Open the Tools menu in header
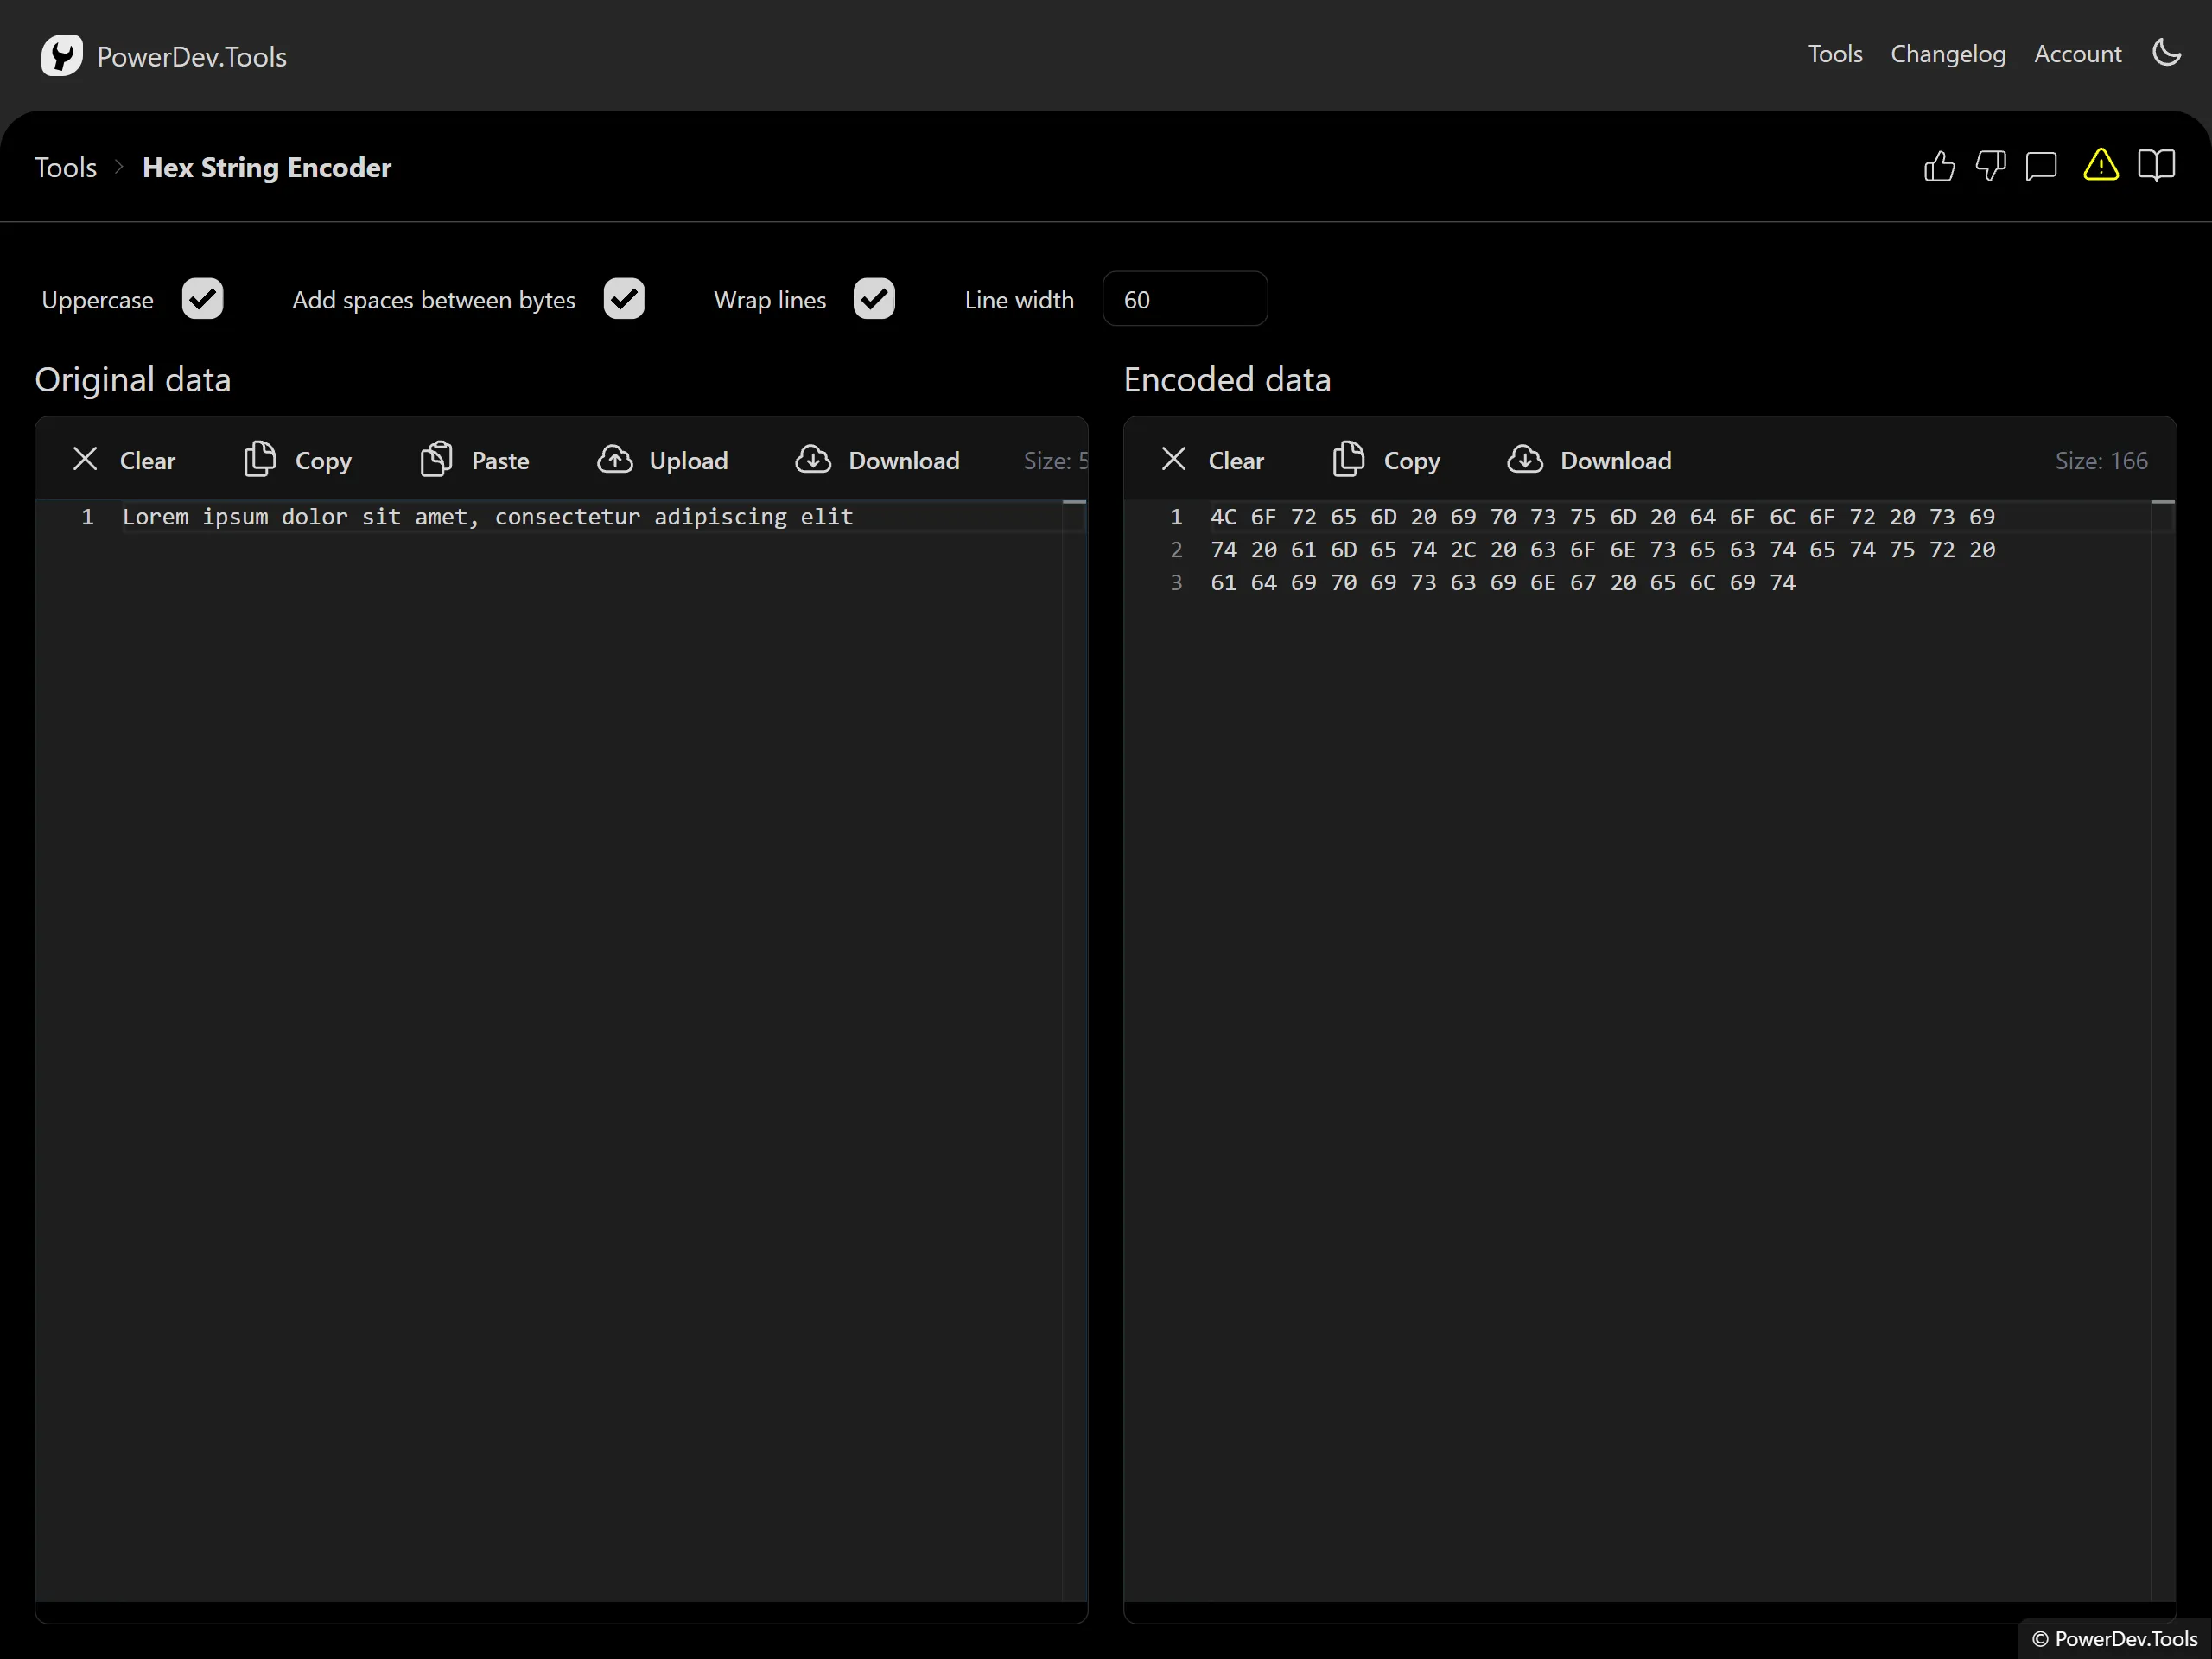 pos(1834,54)
